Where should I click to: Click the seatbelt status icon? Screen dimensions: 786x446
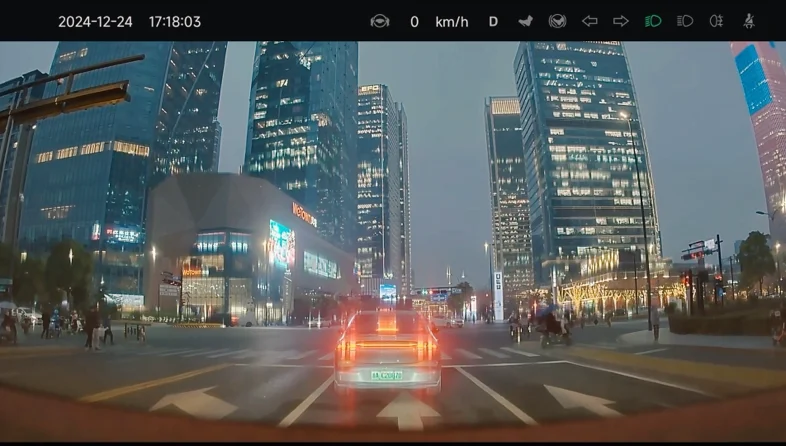click(x=748, y=21)
